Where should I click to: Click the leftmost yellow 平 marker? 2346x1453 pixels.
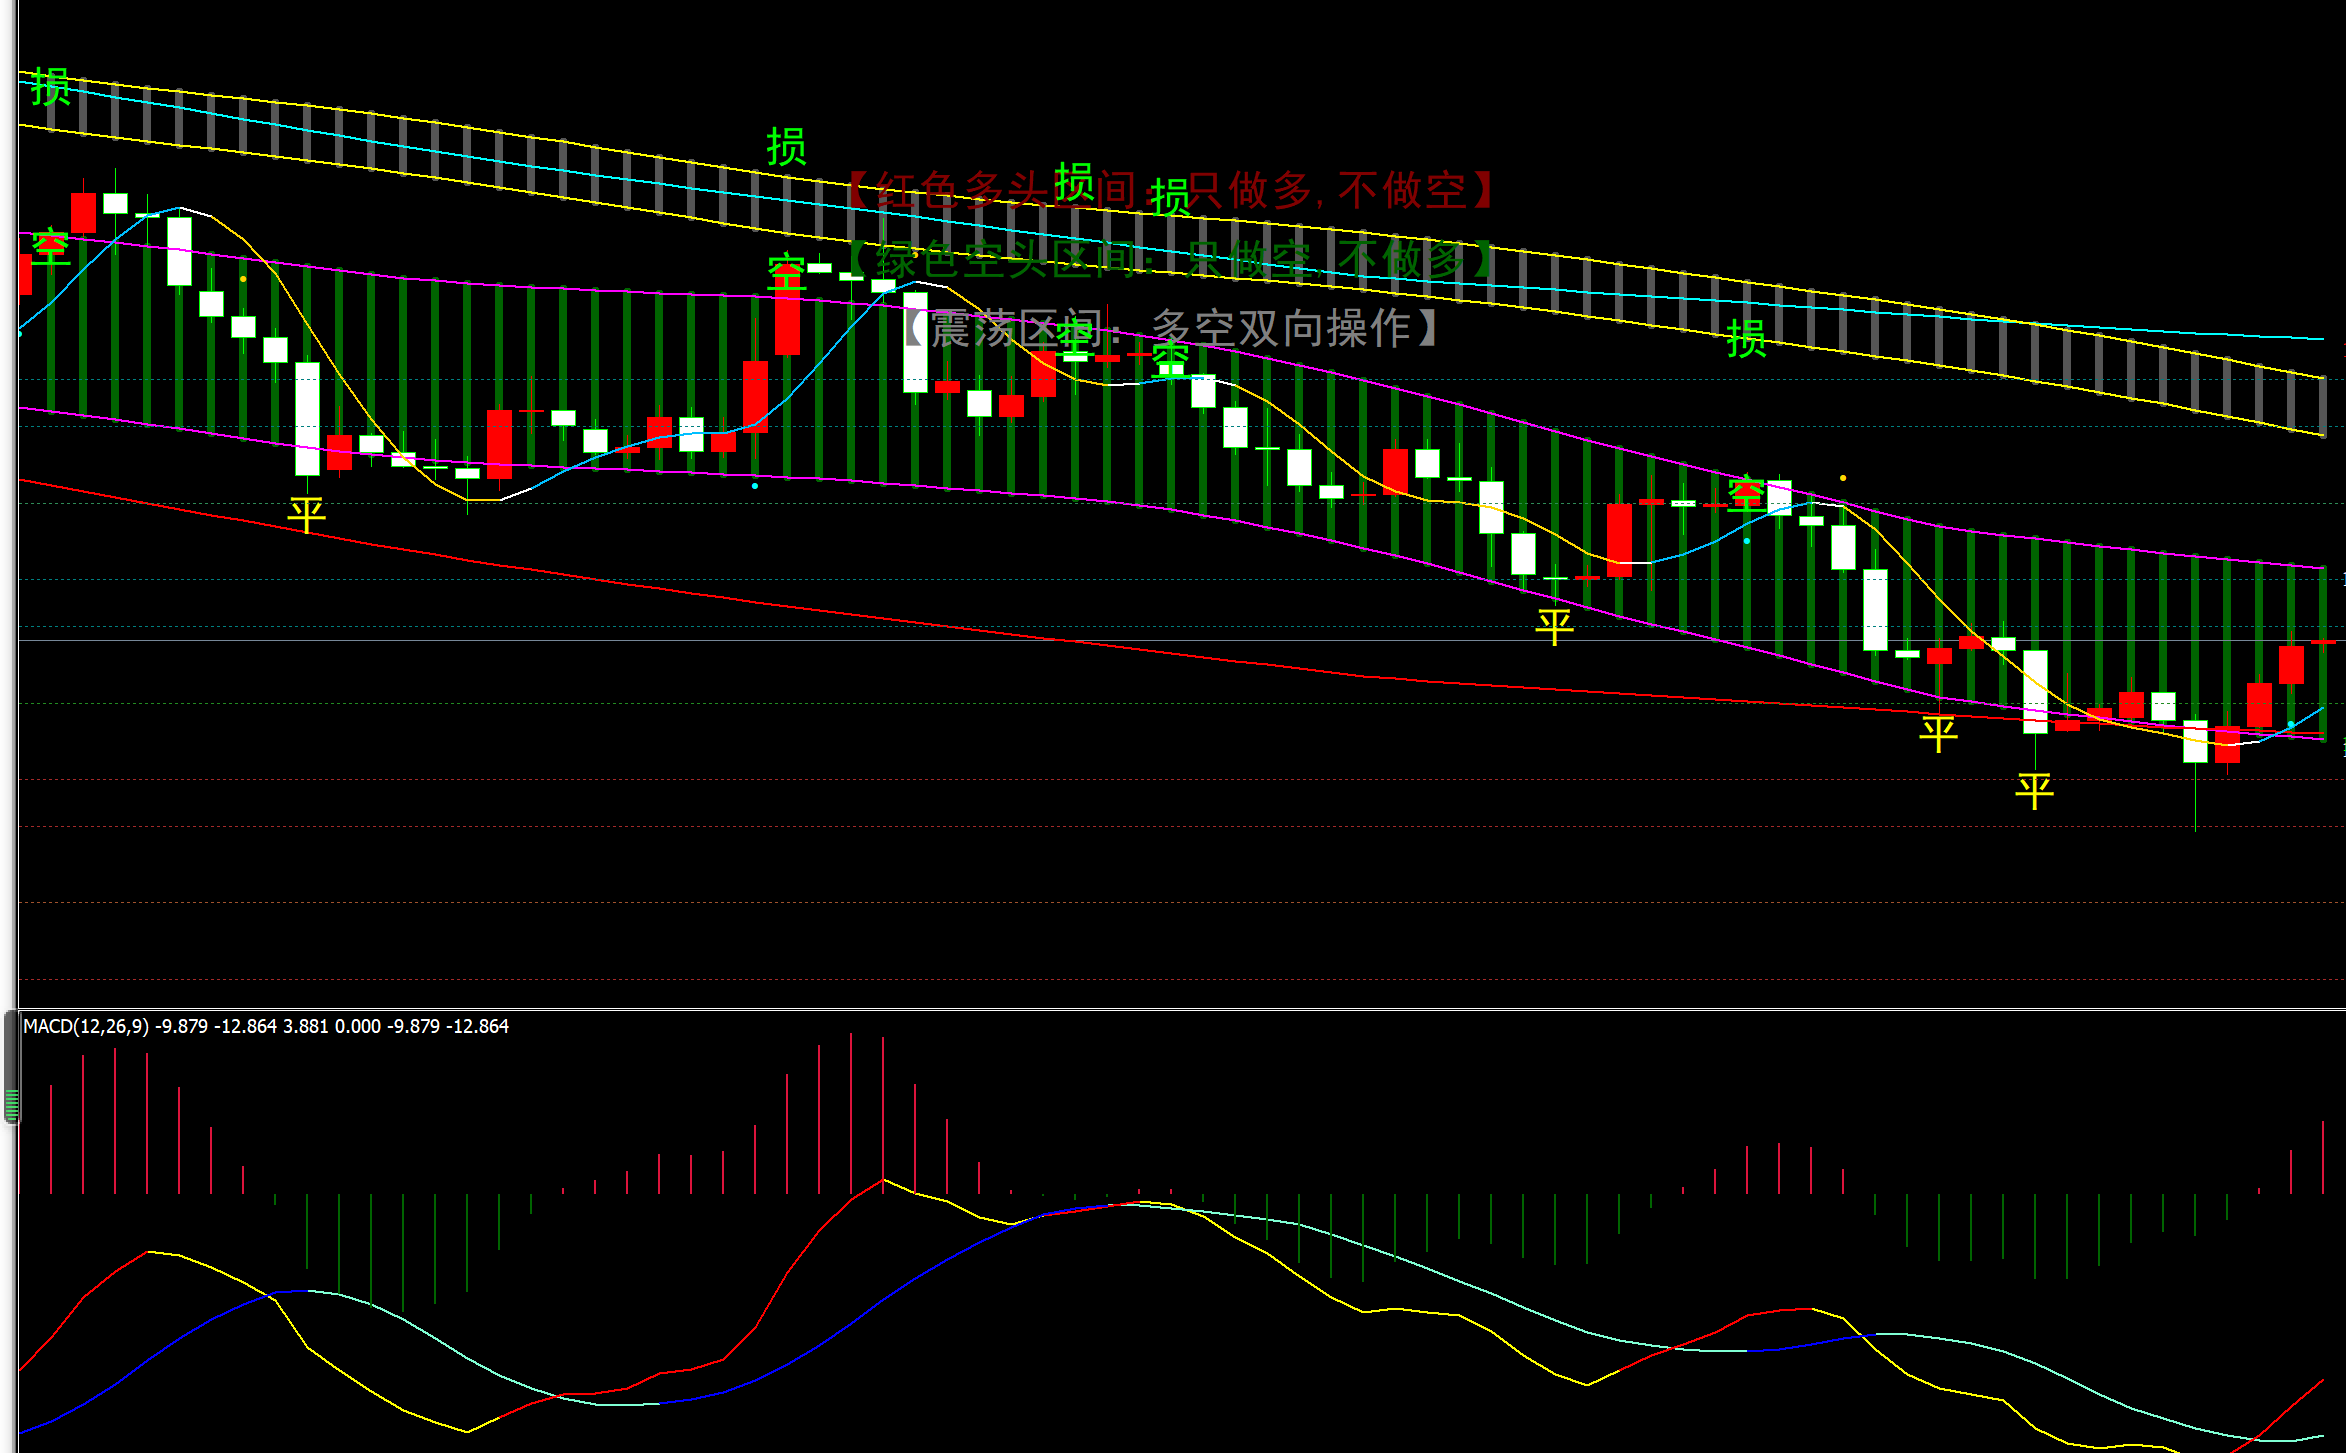point(306,515)
